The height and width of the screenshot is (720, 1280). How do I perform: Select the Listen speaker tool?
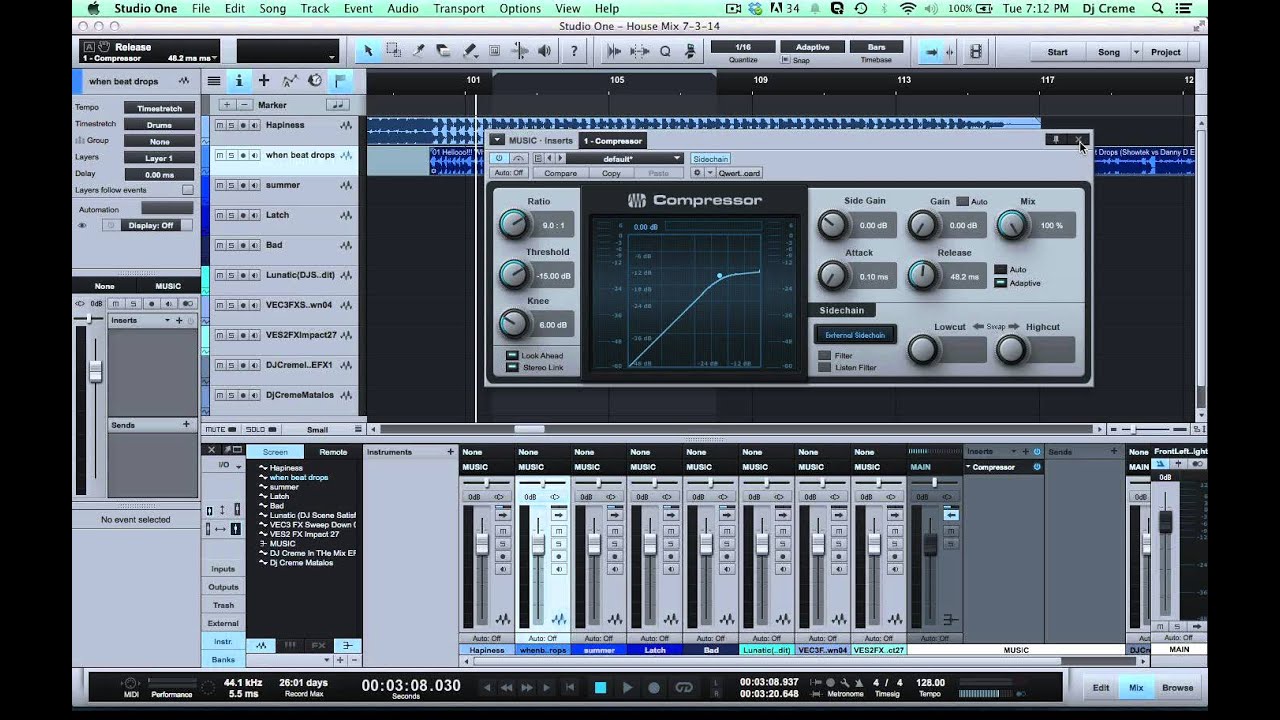545,51
